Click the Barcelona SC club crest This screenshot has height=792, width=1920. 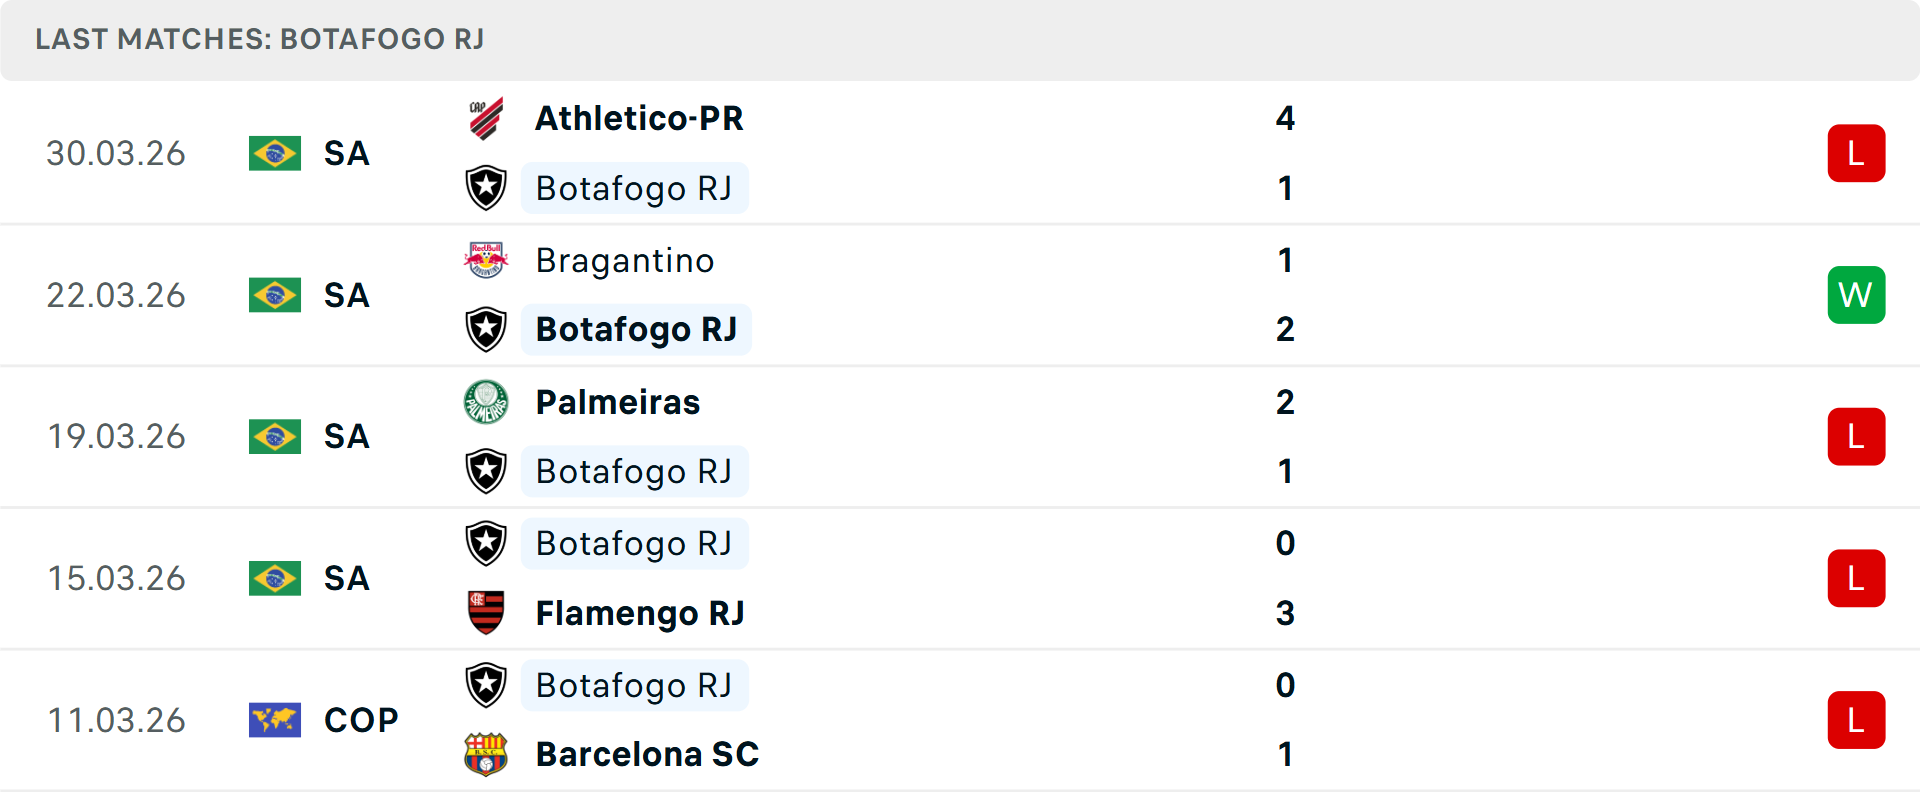[486, 755]
